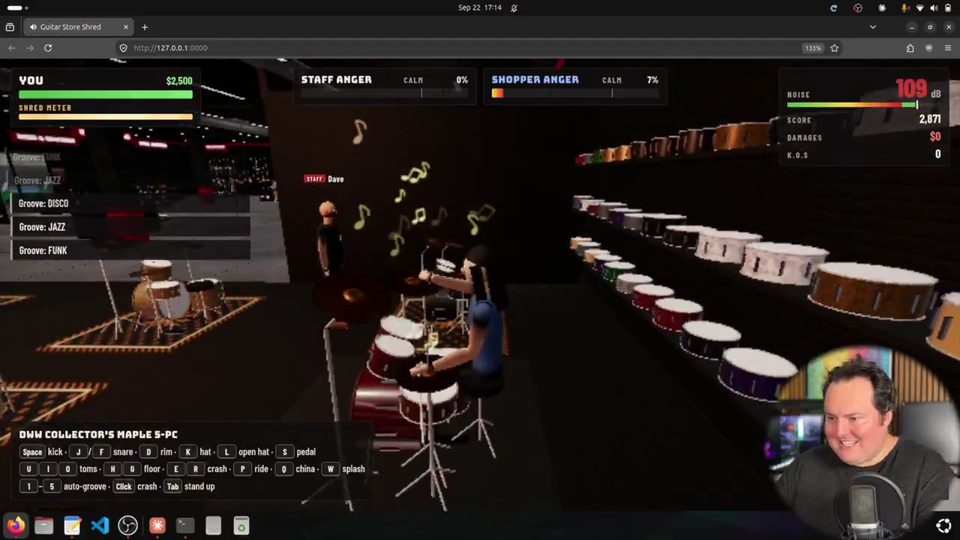Expand the list all tabs chevron
960x540 pixels.
(873, 27)
